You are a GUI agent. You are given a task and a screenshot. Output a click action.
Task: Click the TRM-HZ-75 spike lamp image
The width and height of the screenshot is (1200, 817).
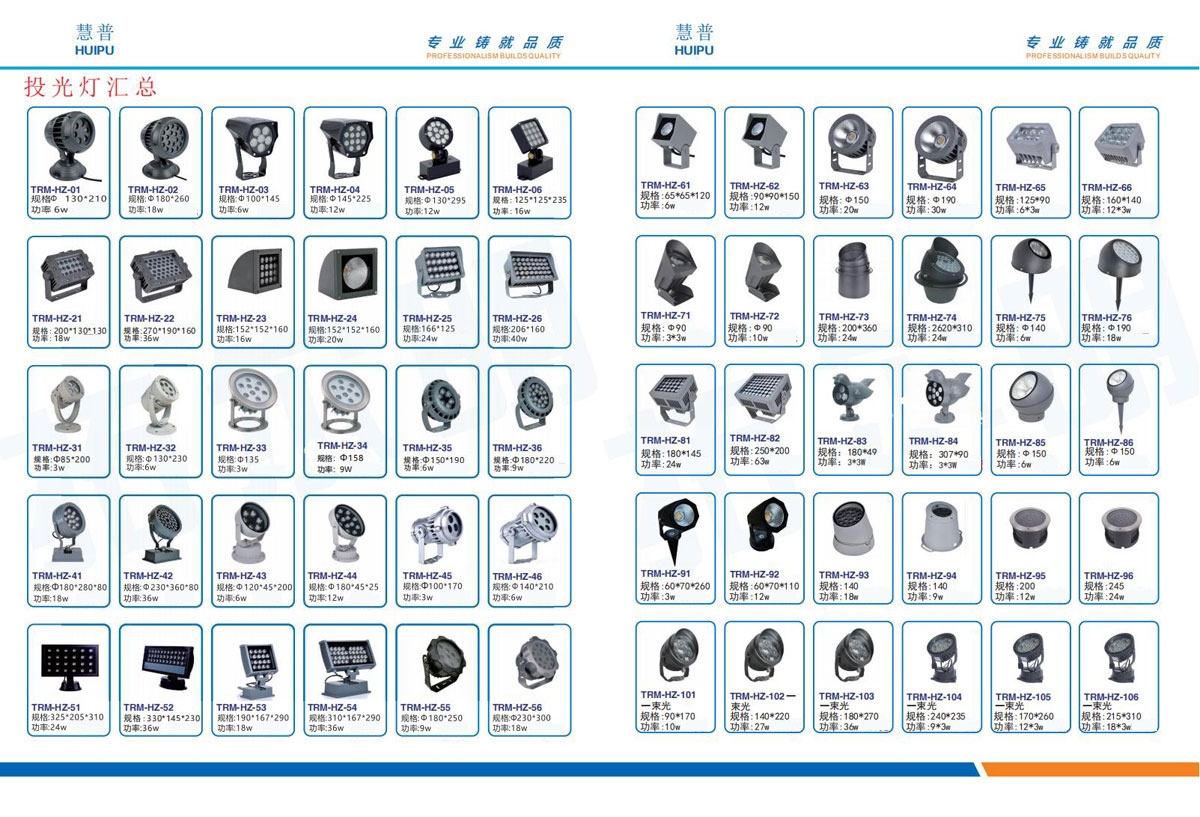(1030, 273)
